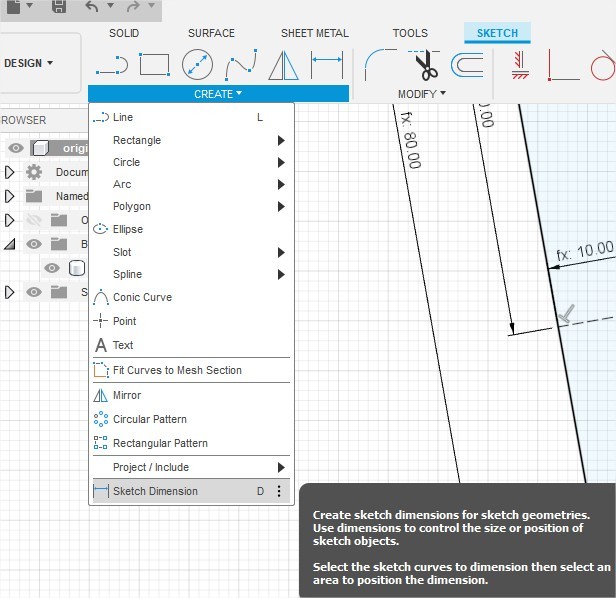This screenshot has width=616, height=598.
Task: Choose Line from Create menu
Action: pyautogui.click(x=192, y=117)
